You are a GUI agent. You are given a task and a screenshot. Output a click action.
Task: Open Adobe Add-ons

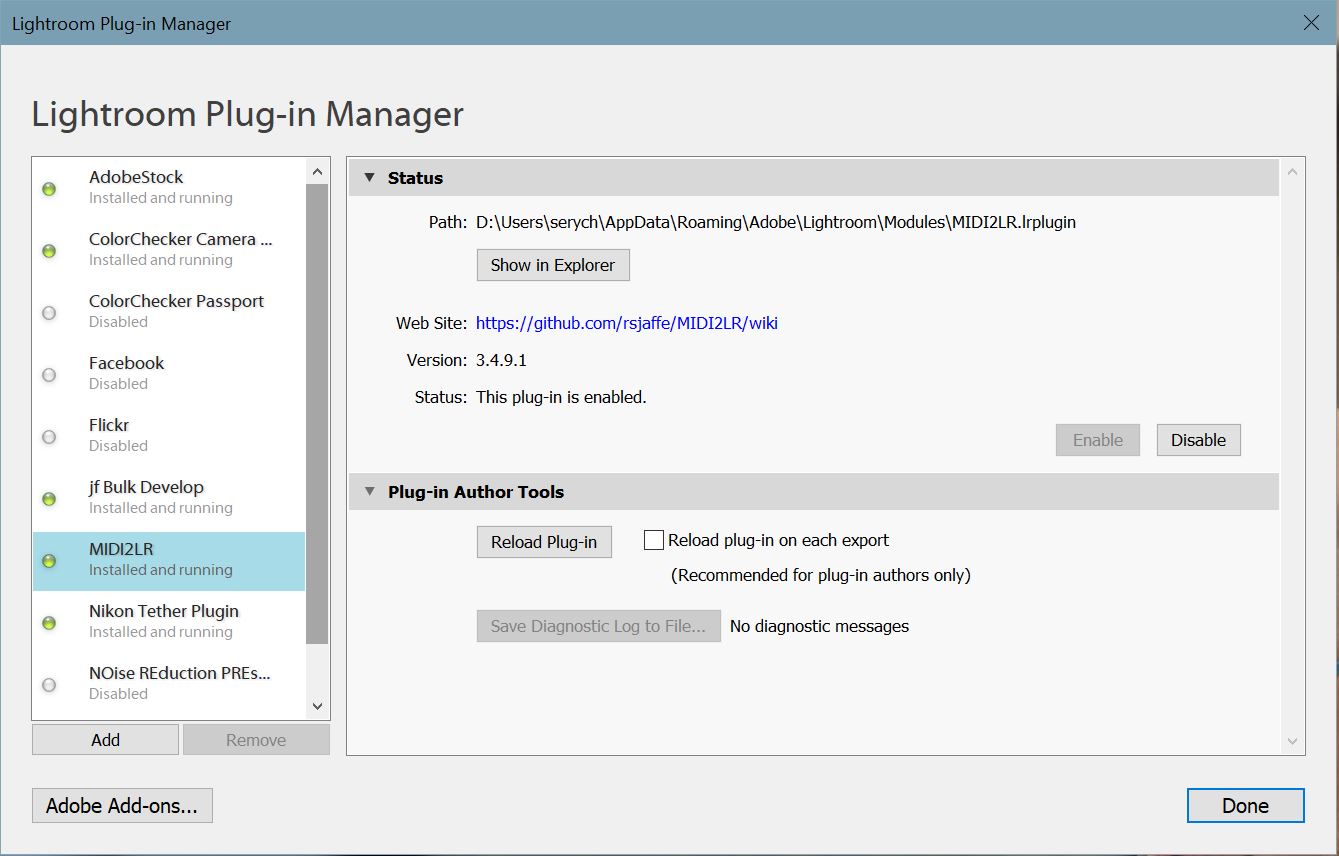[122, 806]
